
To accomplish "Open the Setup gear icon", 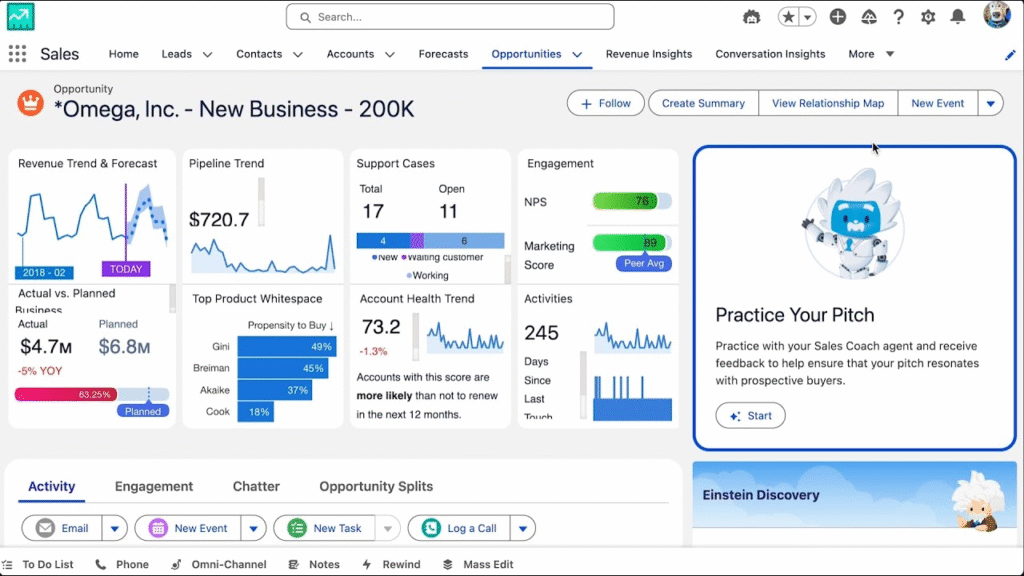I will (928, 17).
